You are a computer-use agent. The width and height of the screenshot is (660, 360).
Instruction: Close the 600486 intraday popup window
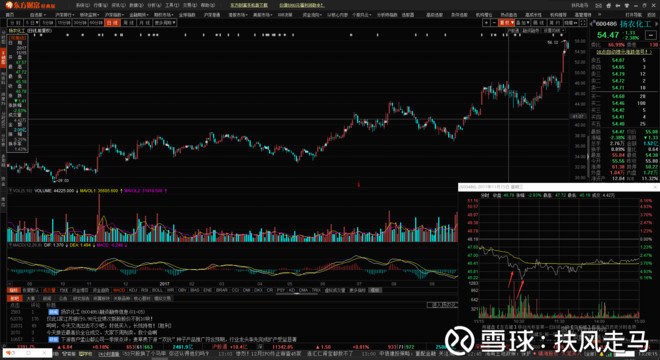(655, 187)
